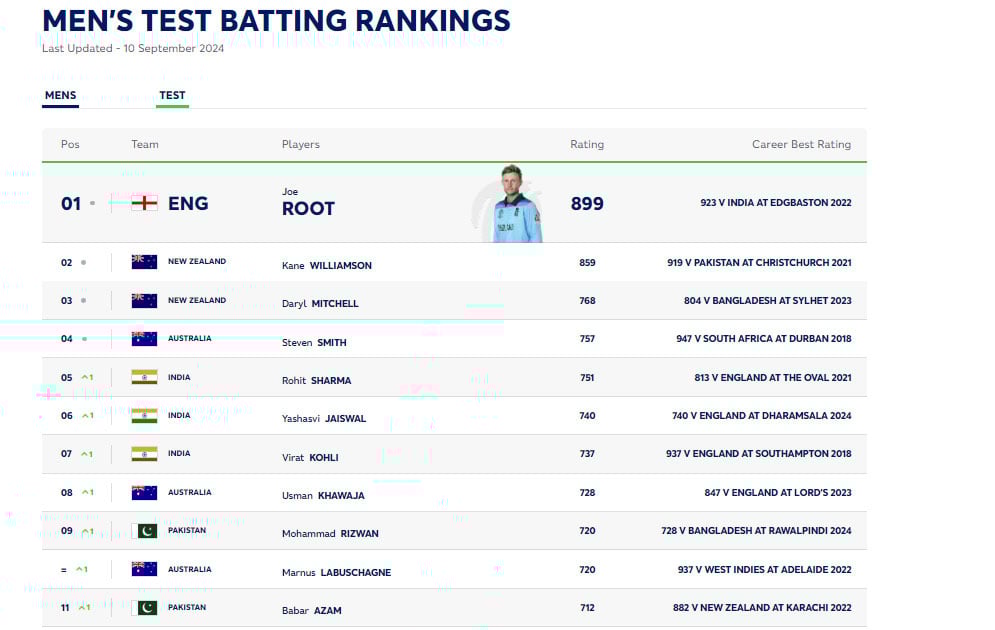995x630 pixels.
Task: Open Daryl MITCHELL player profile
Action: coord(320,304)
